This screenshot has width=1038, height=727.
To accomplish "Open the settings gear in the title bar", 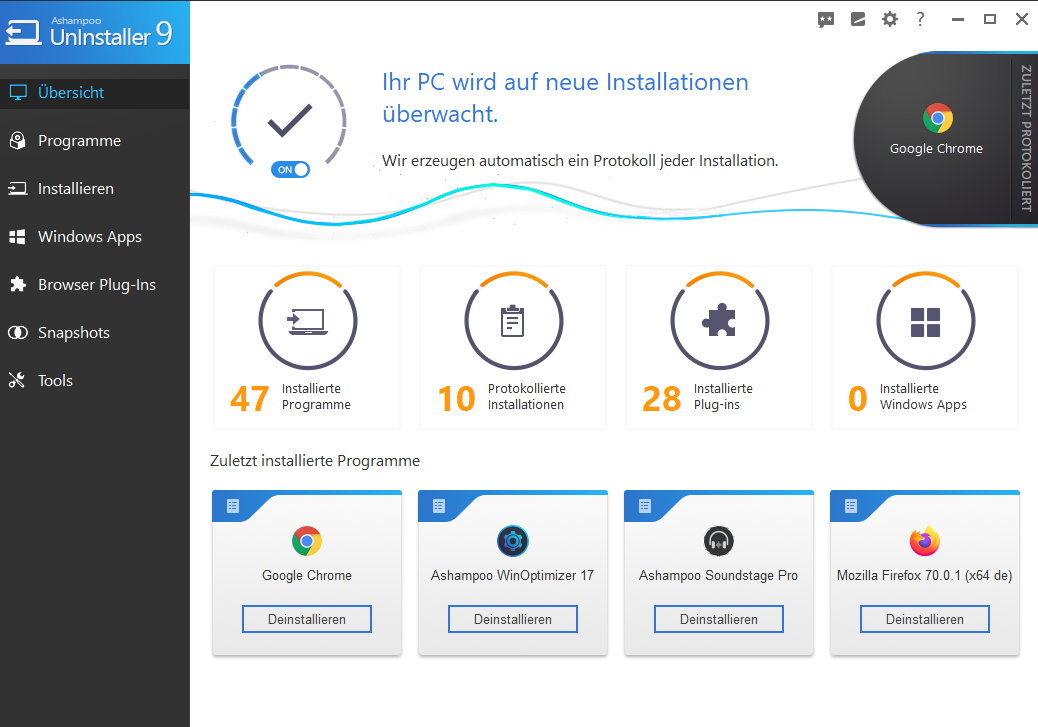I will pyautogui.click(x=889, y=18).
